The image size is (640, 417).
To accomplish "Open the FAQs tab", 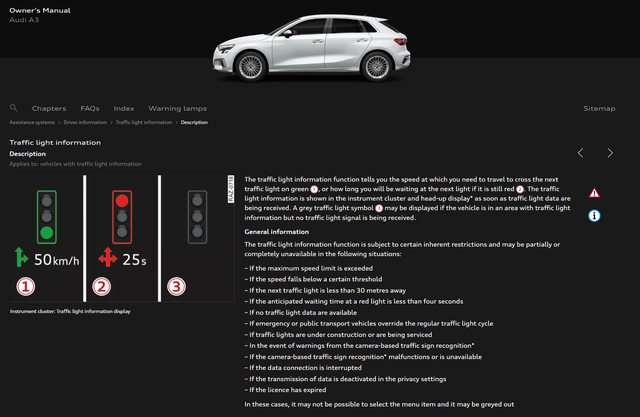I will click(90, 108).
